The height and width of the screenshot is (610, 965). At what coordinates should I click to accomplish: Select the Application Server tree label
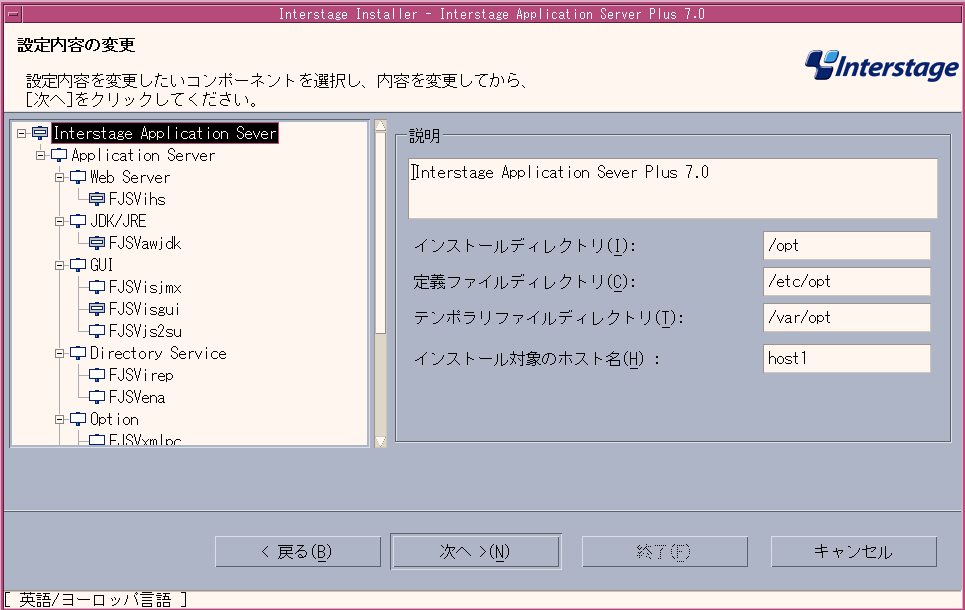143,155
